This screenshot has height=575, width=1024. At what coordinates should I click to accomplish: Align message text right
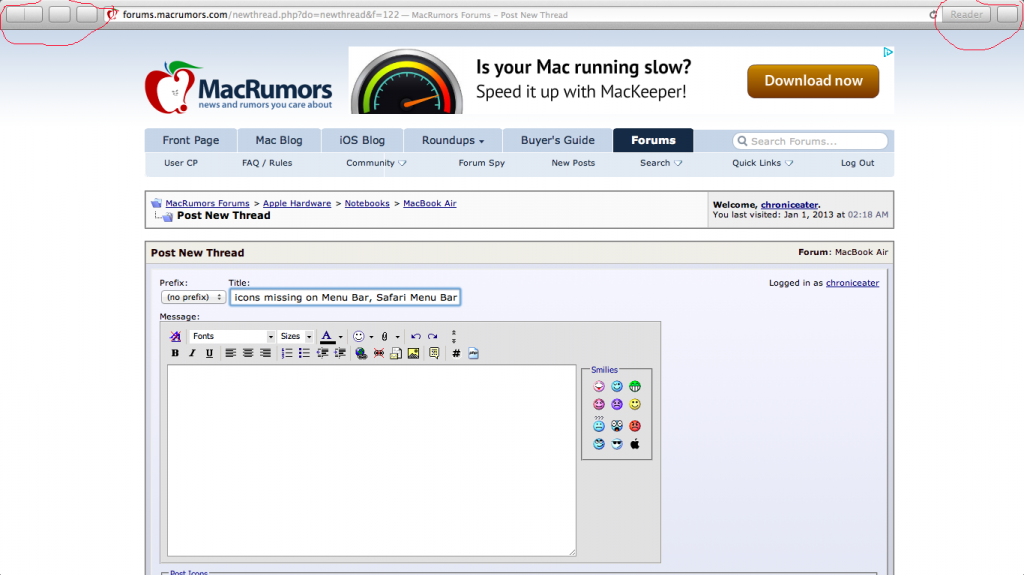(x=265, y=353)
